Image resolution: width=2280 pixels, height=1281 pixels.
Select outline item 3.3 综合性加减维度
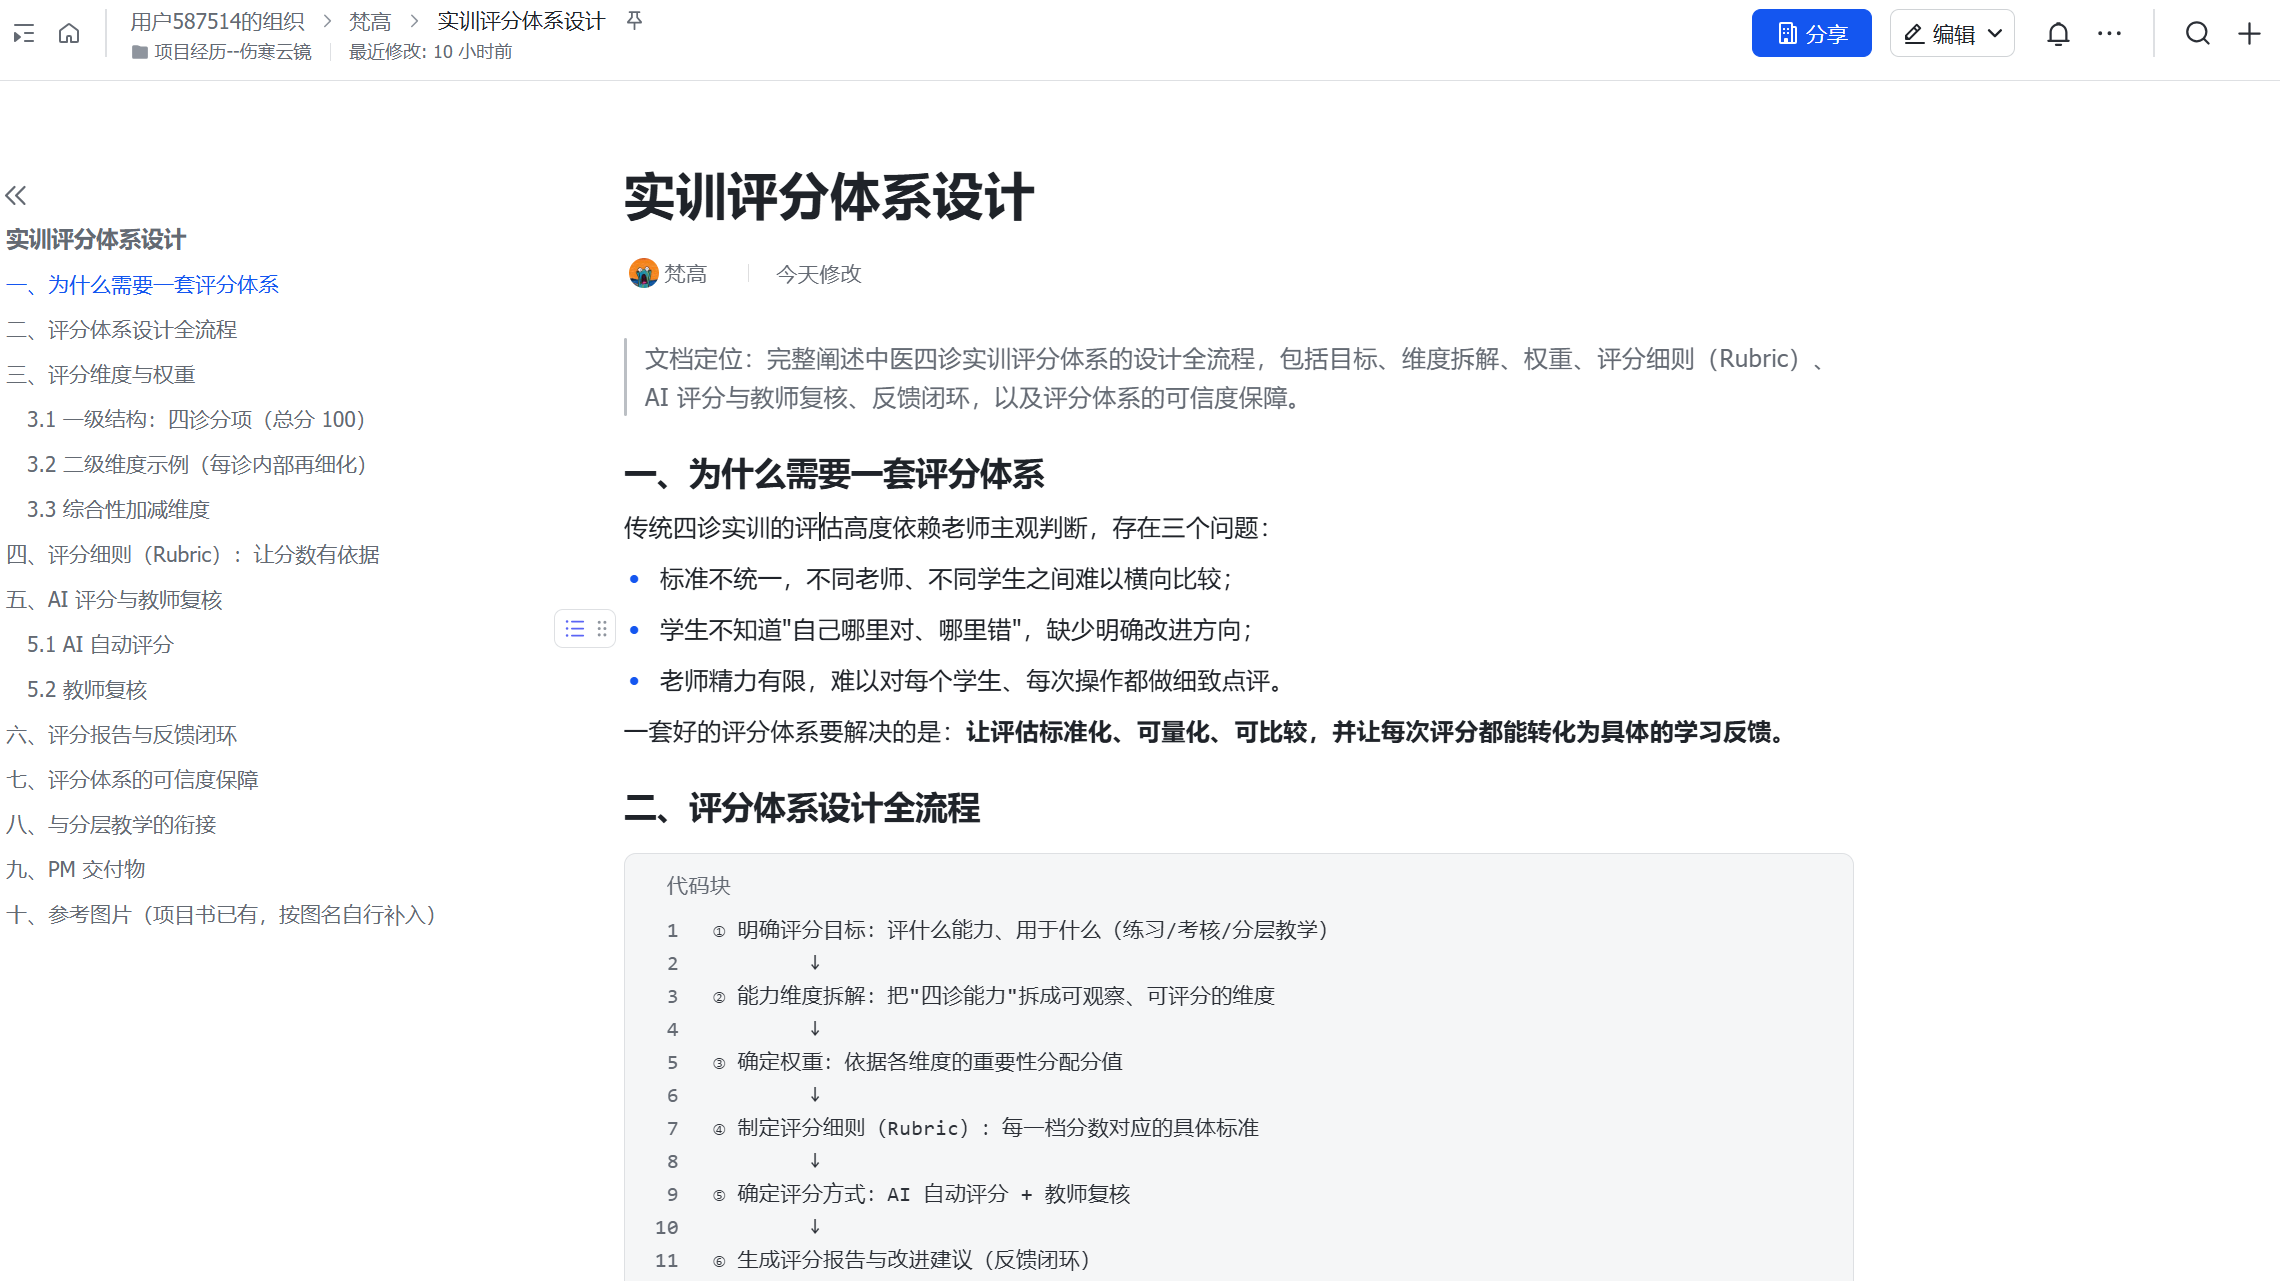(x=118, y=510)
